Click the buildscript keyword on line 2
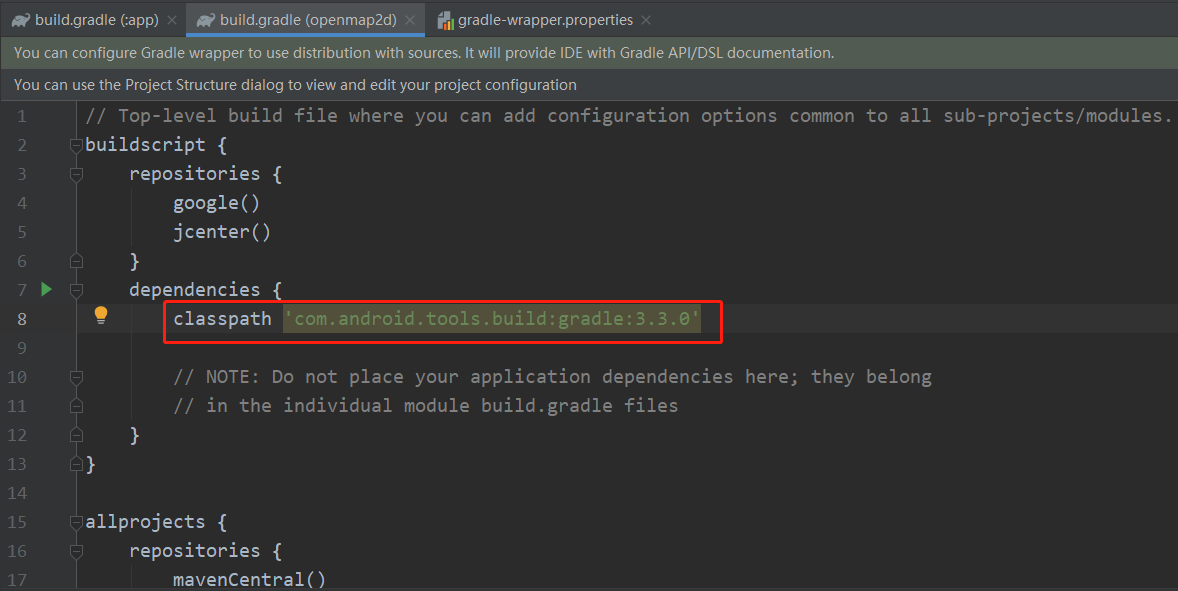This screenshot has width=1178, height=591. pyautogui.click(x=145, y=145)
